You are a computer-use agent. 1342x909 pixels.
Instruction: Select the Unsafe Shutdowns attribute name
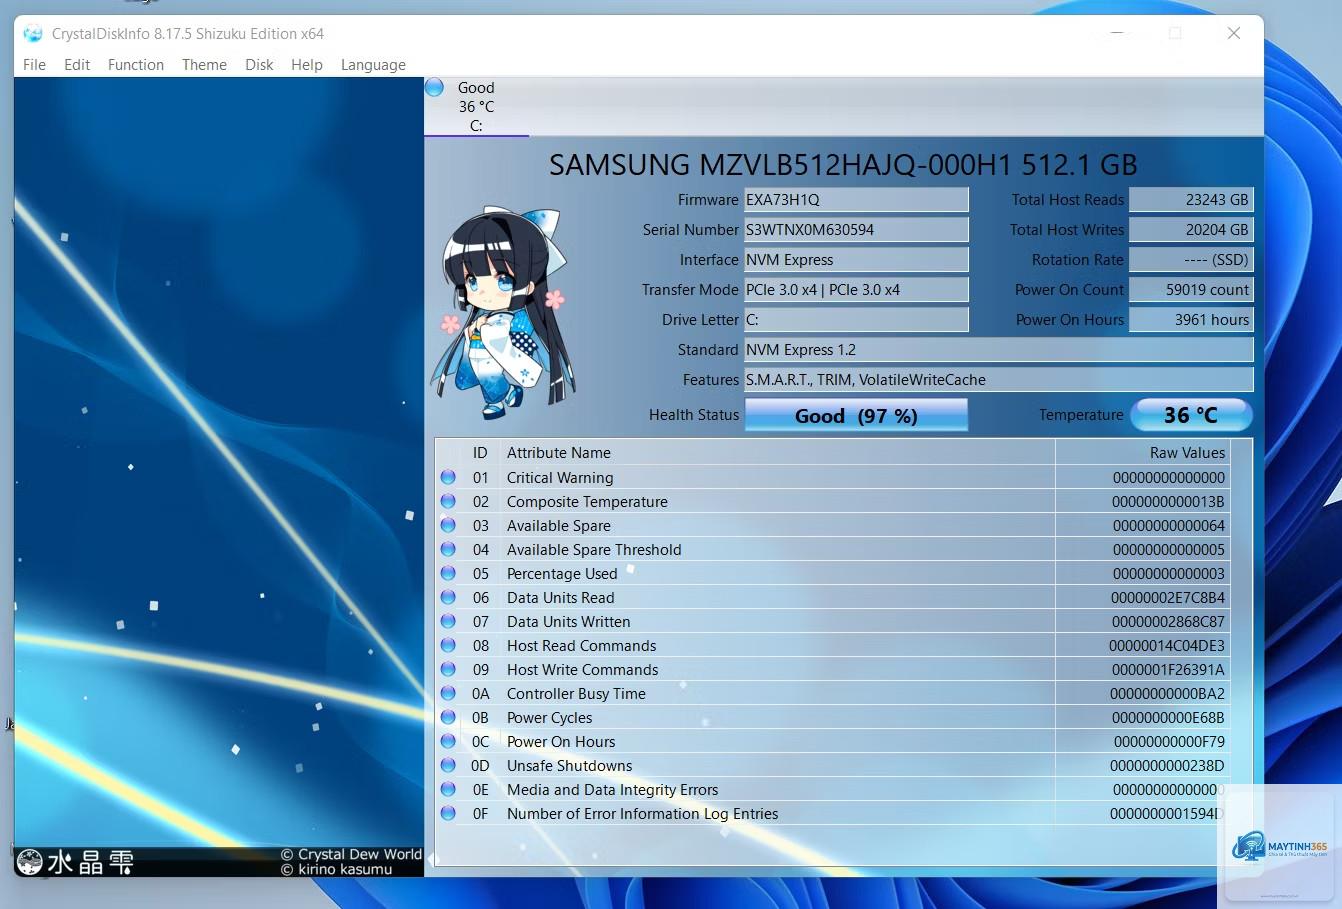[x=569, y=766]
